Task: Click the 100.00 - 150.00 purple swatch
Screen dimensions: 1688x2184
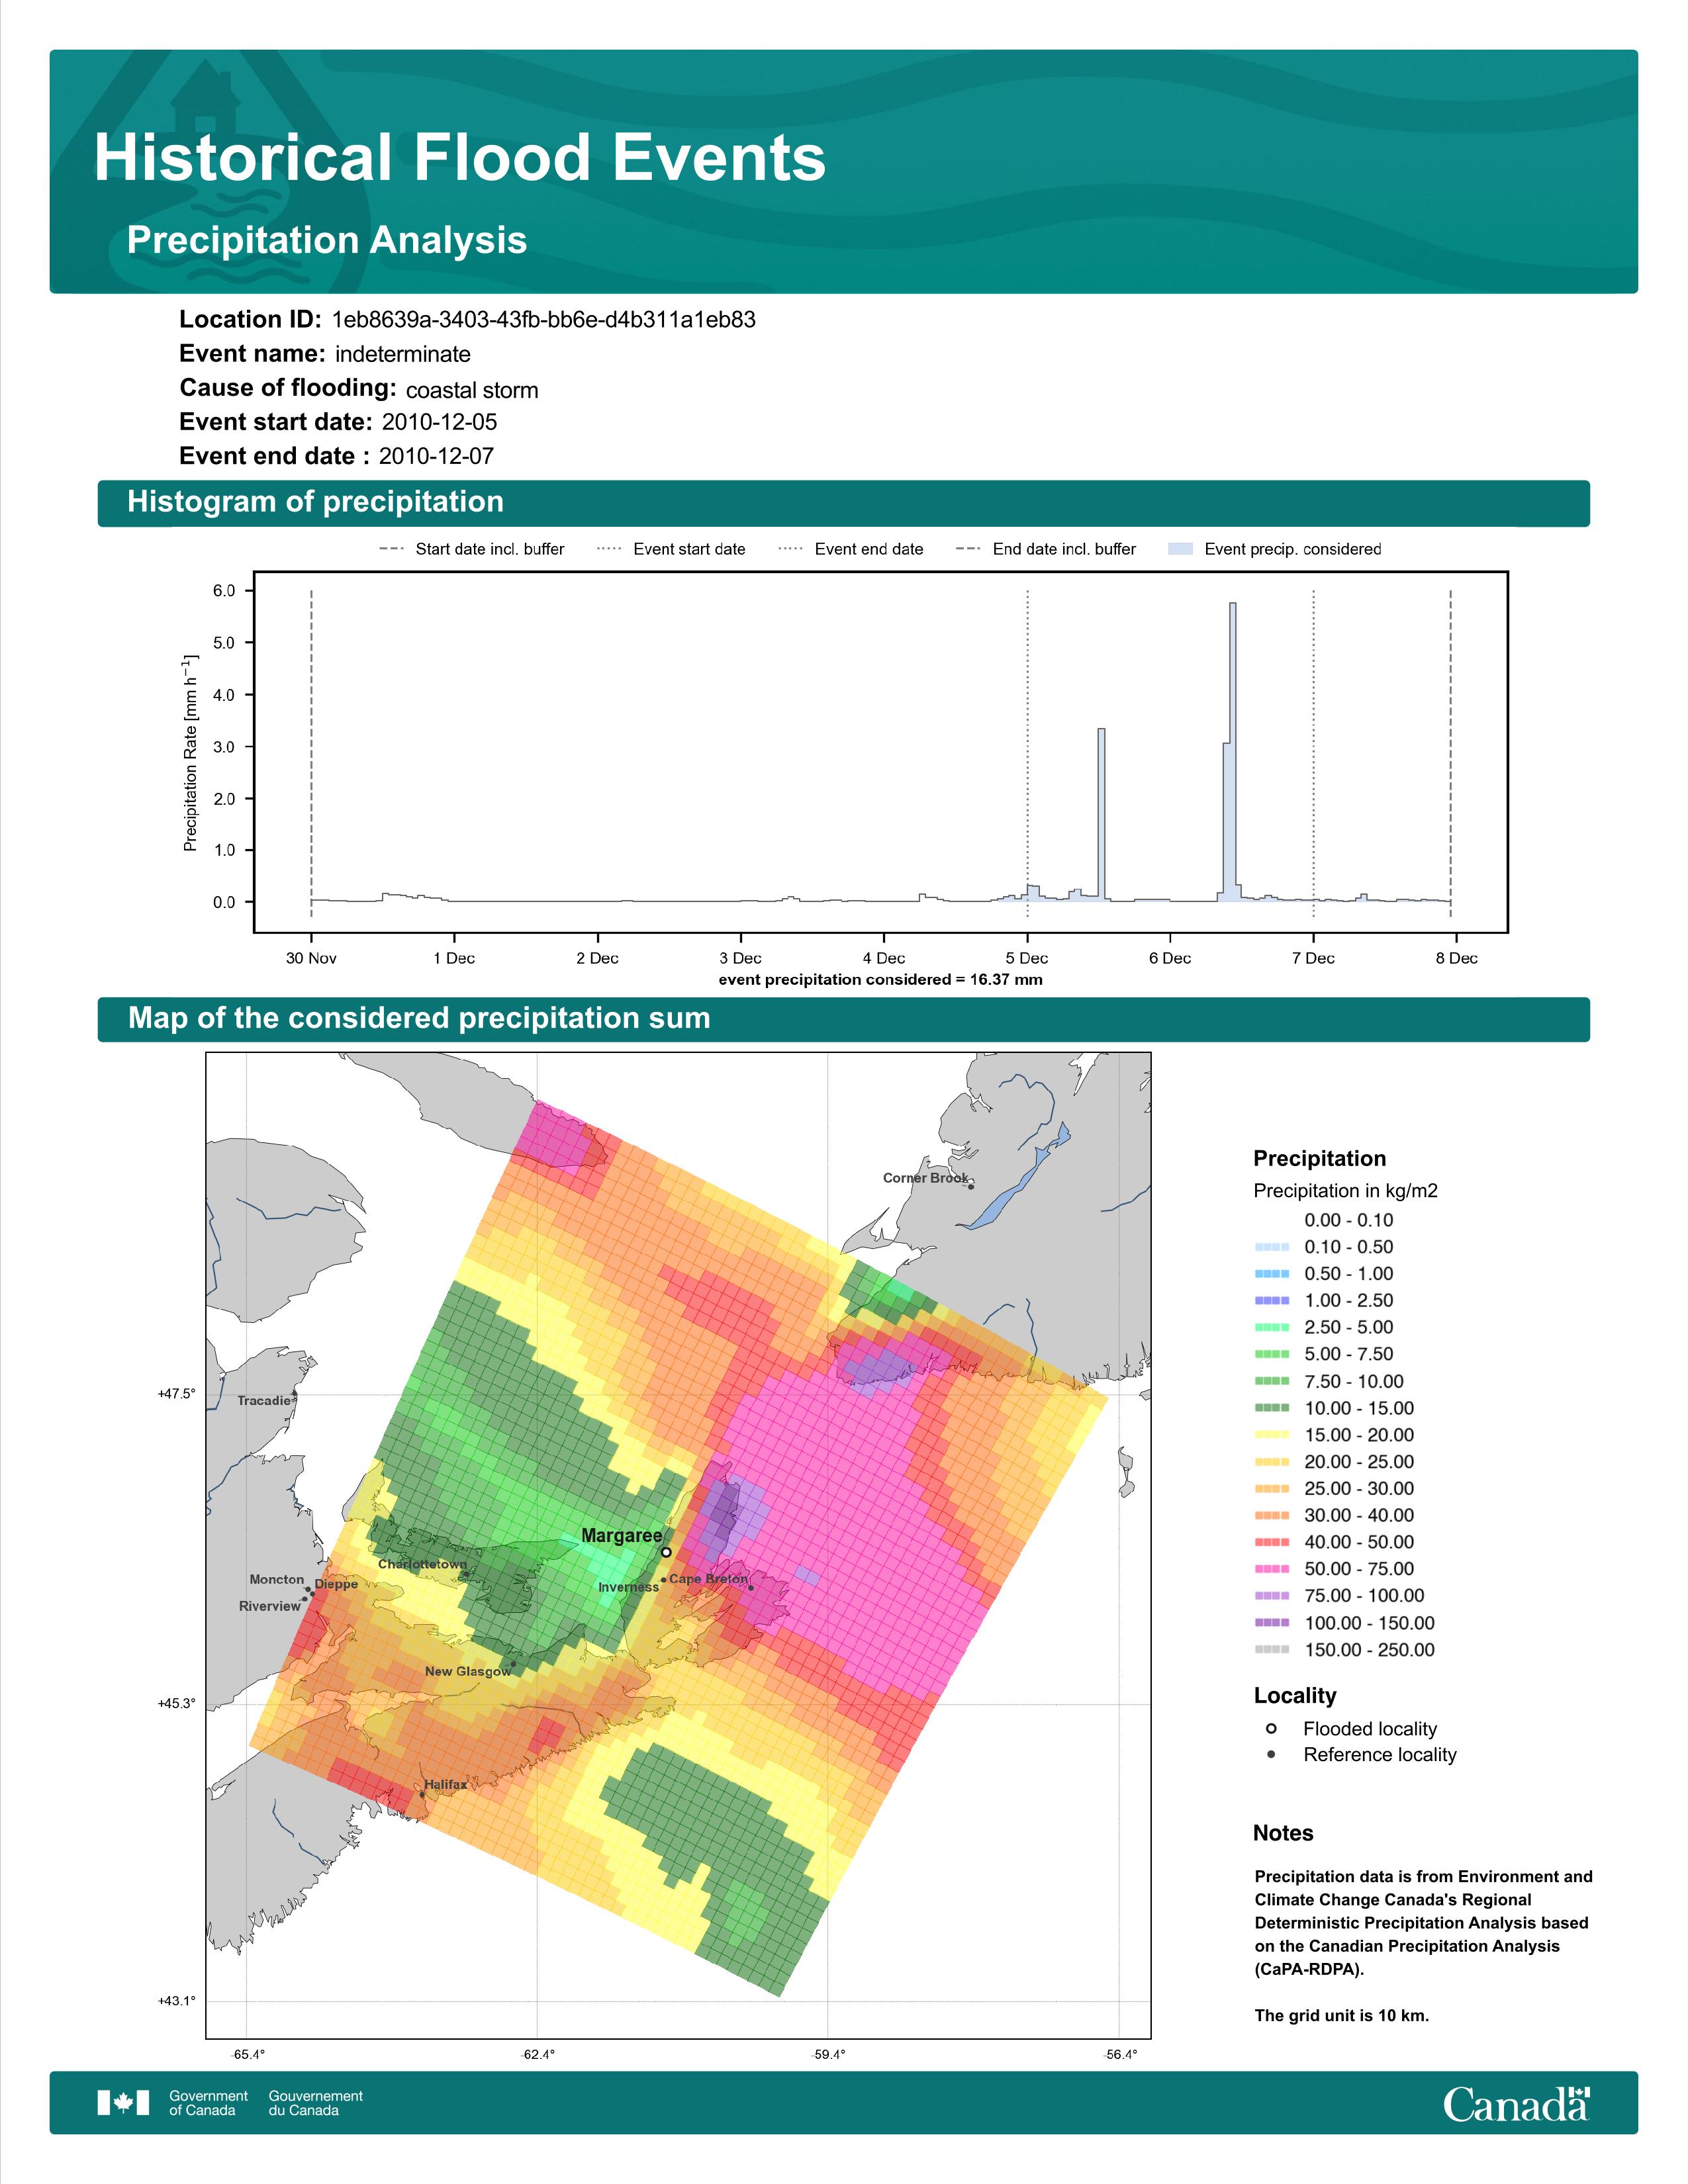Action: click(x=1271, y=1623)
